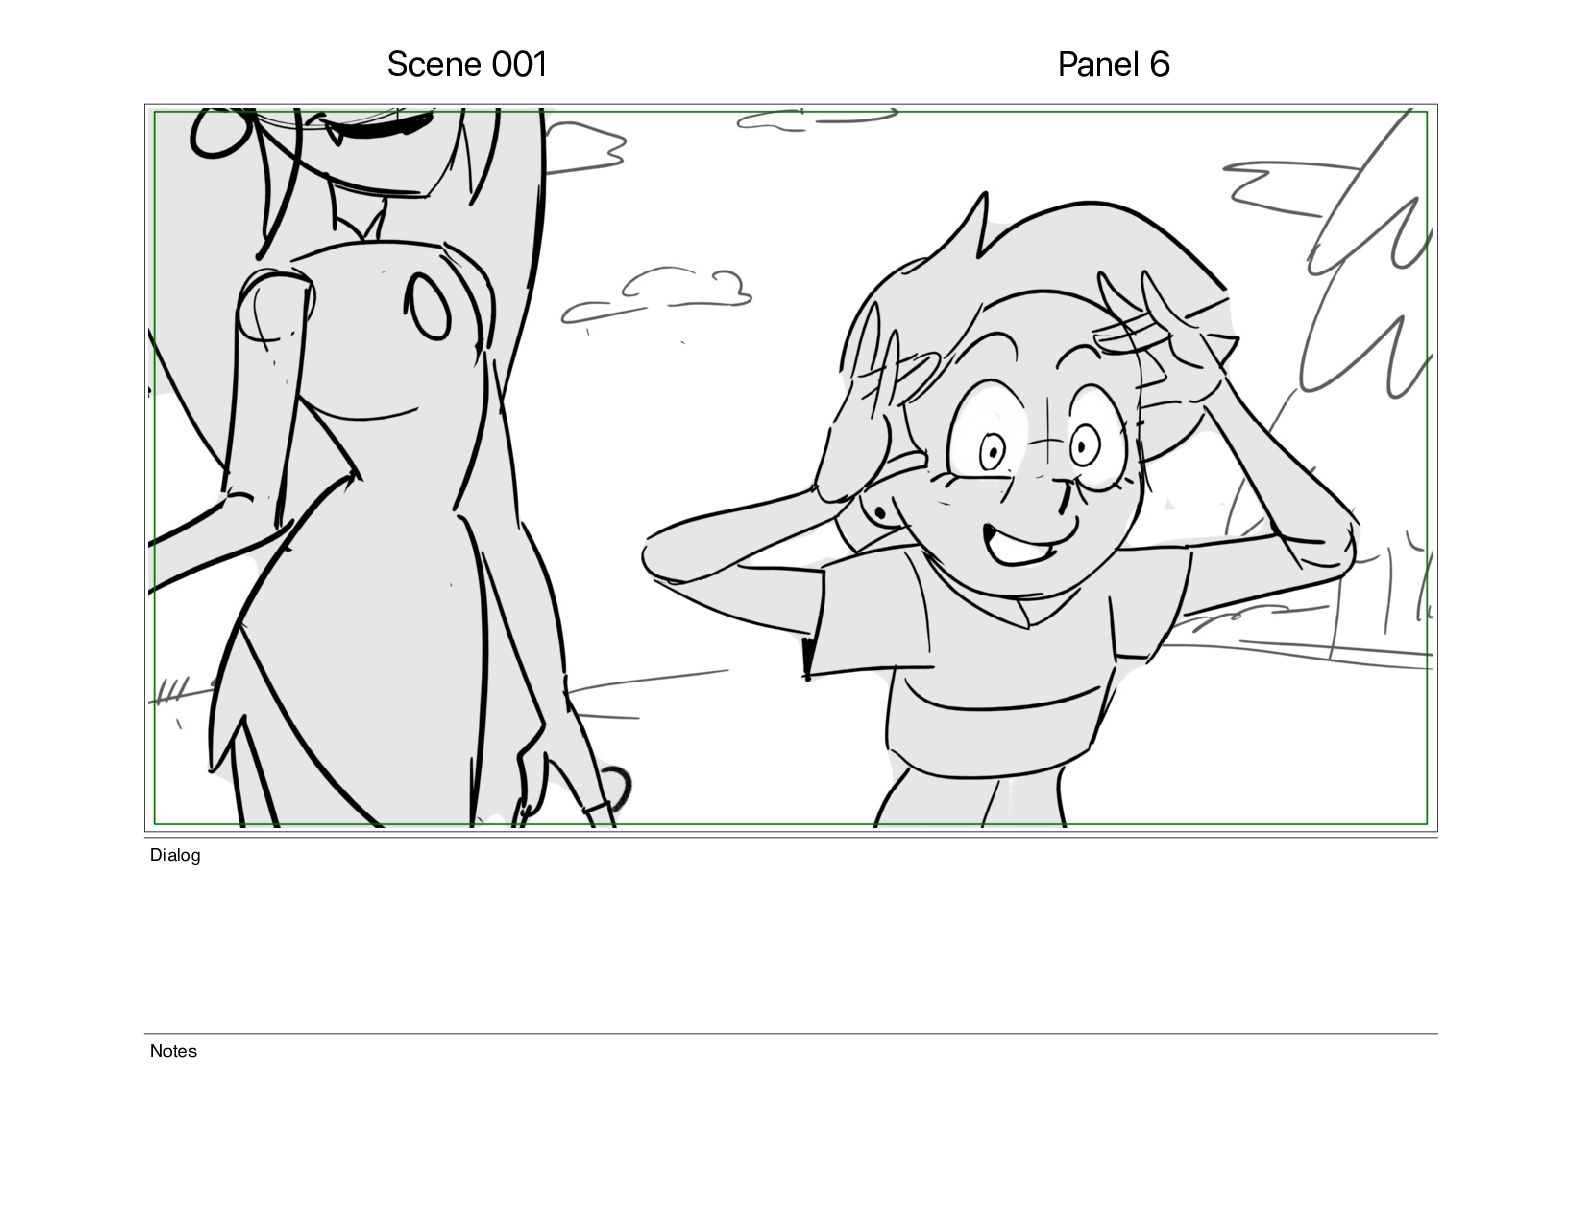Click the 'Notes' section label
1584x1224 pixels.
[173, 1051]
